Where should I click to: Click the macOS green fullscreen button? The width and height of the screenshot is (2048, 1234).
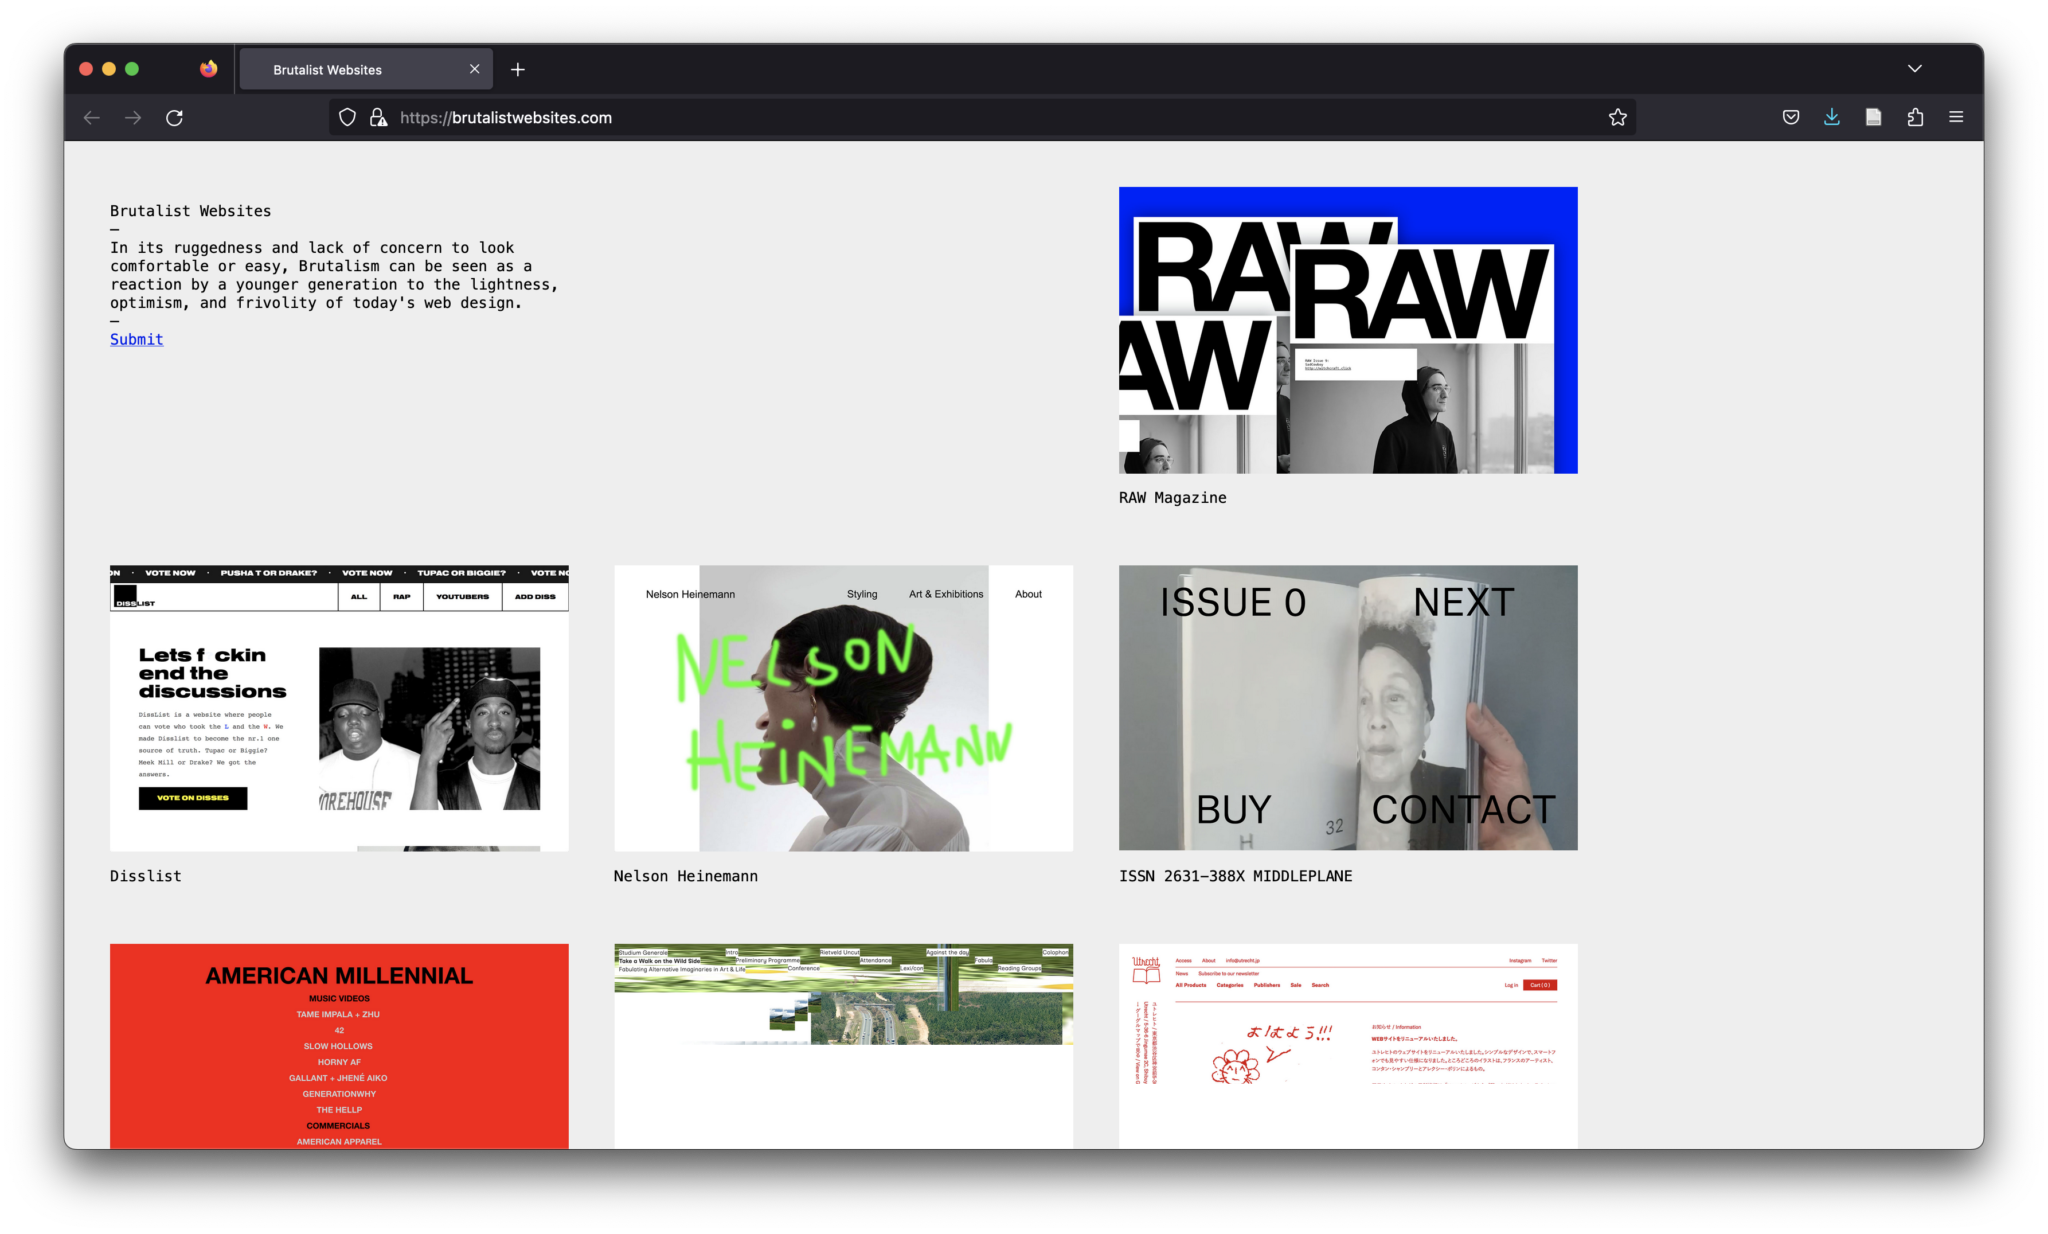click(132, 69)
